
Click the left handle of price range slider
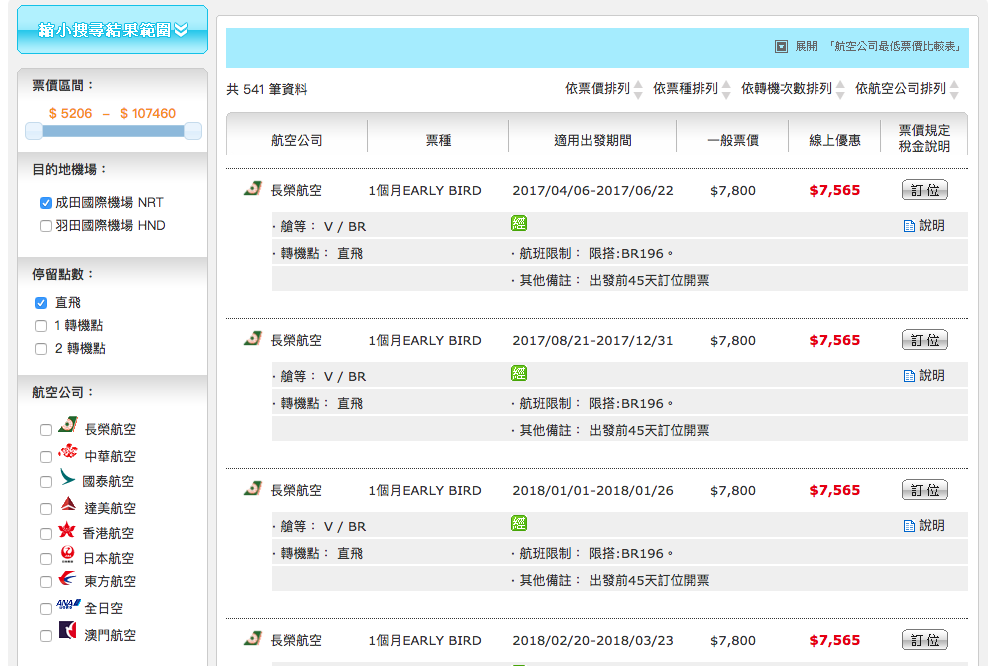point(34,131)
